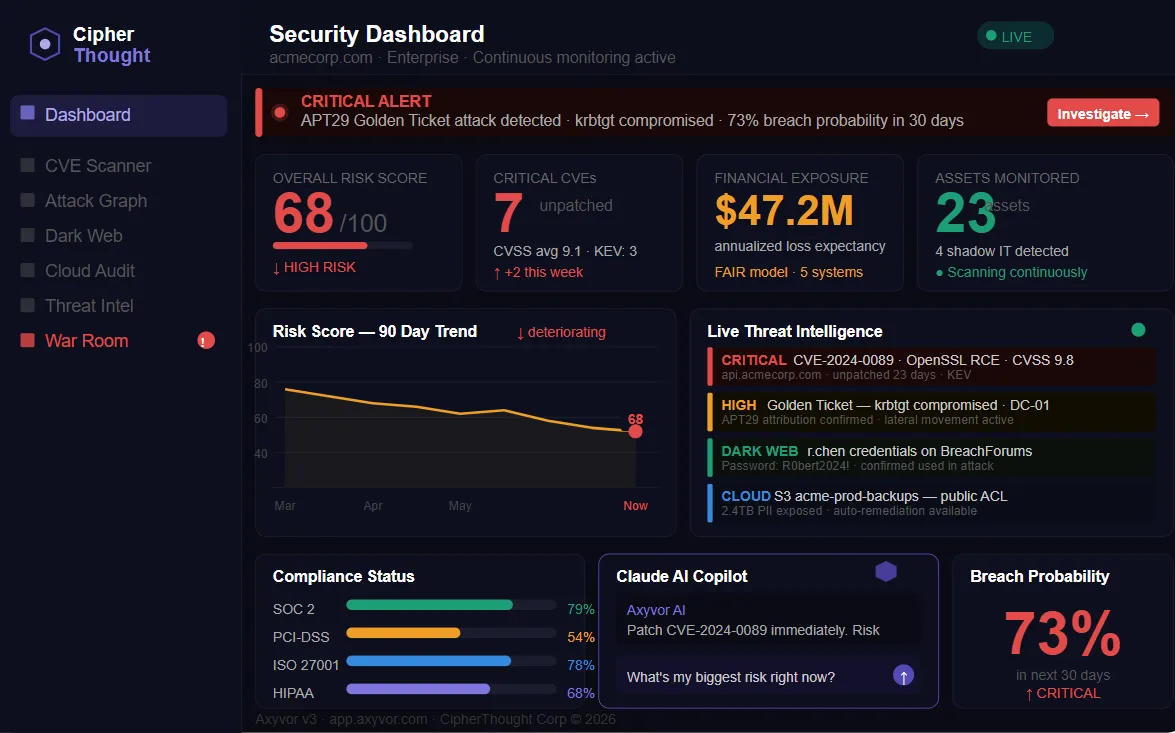Open the DARK WEB r.chen credentials entry
Screen dimensions: 1175x733
point(931,457)
